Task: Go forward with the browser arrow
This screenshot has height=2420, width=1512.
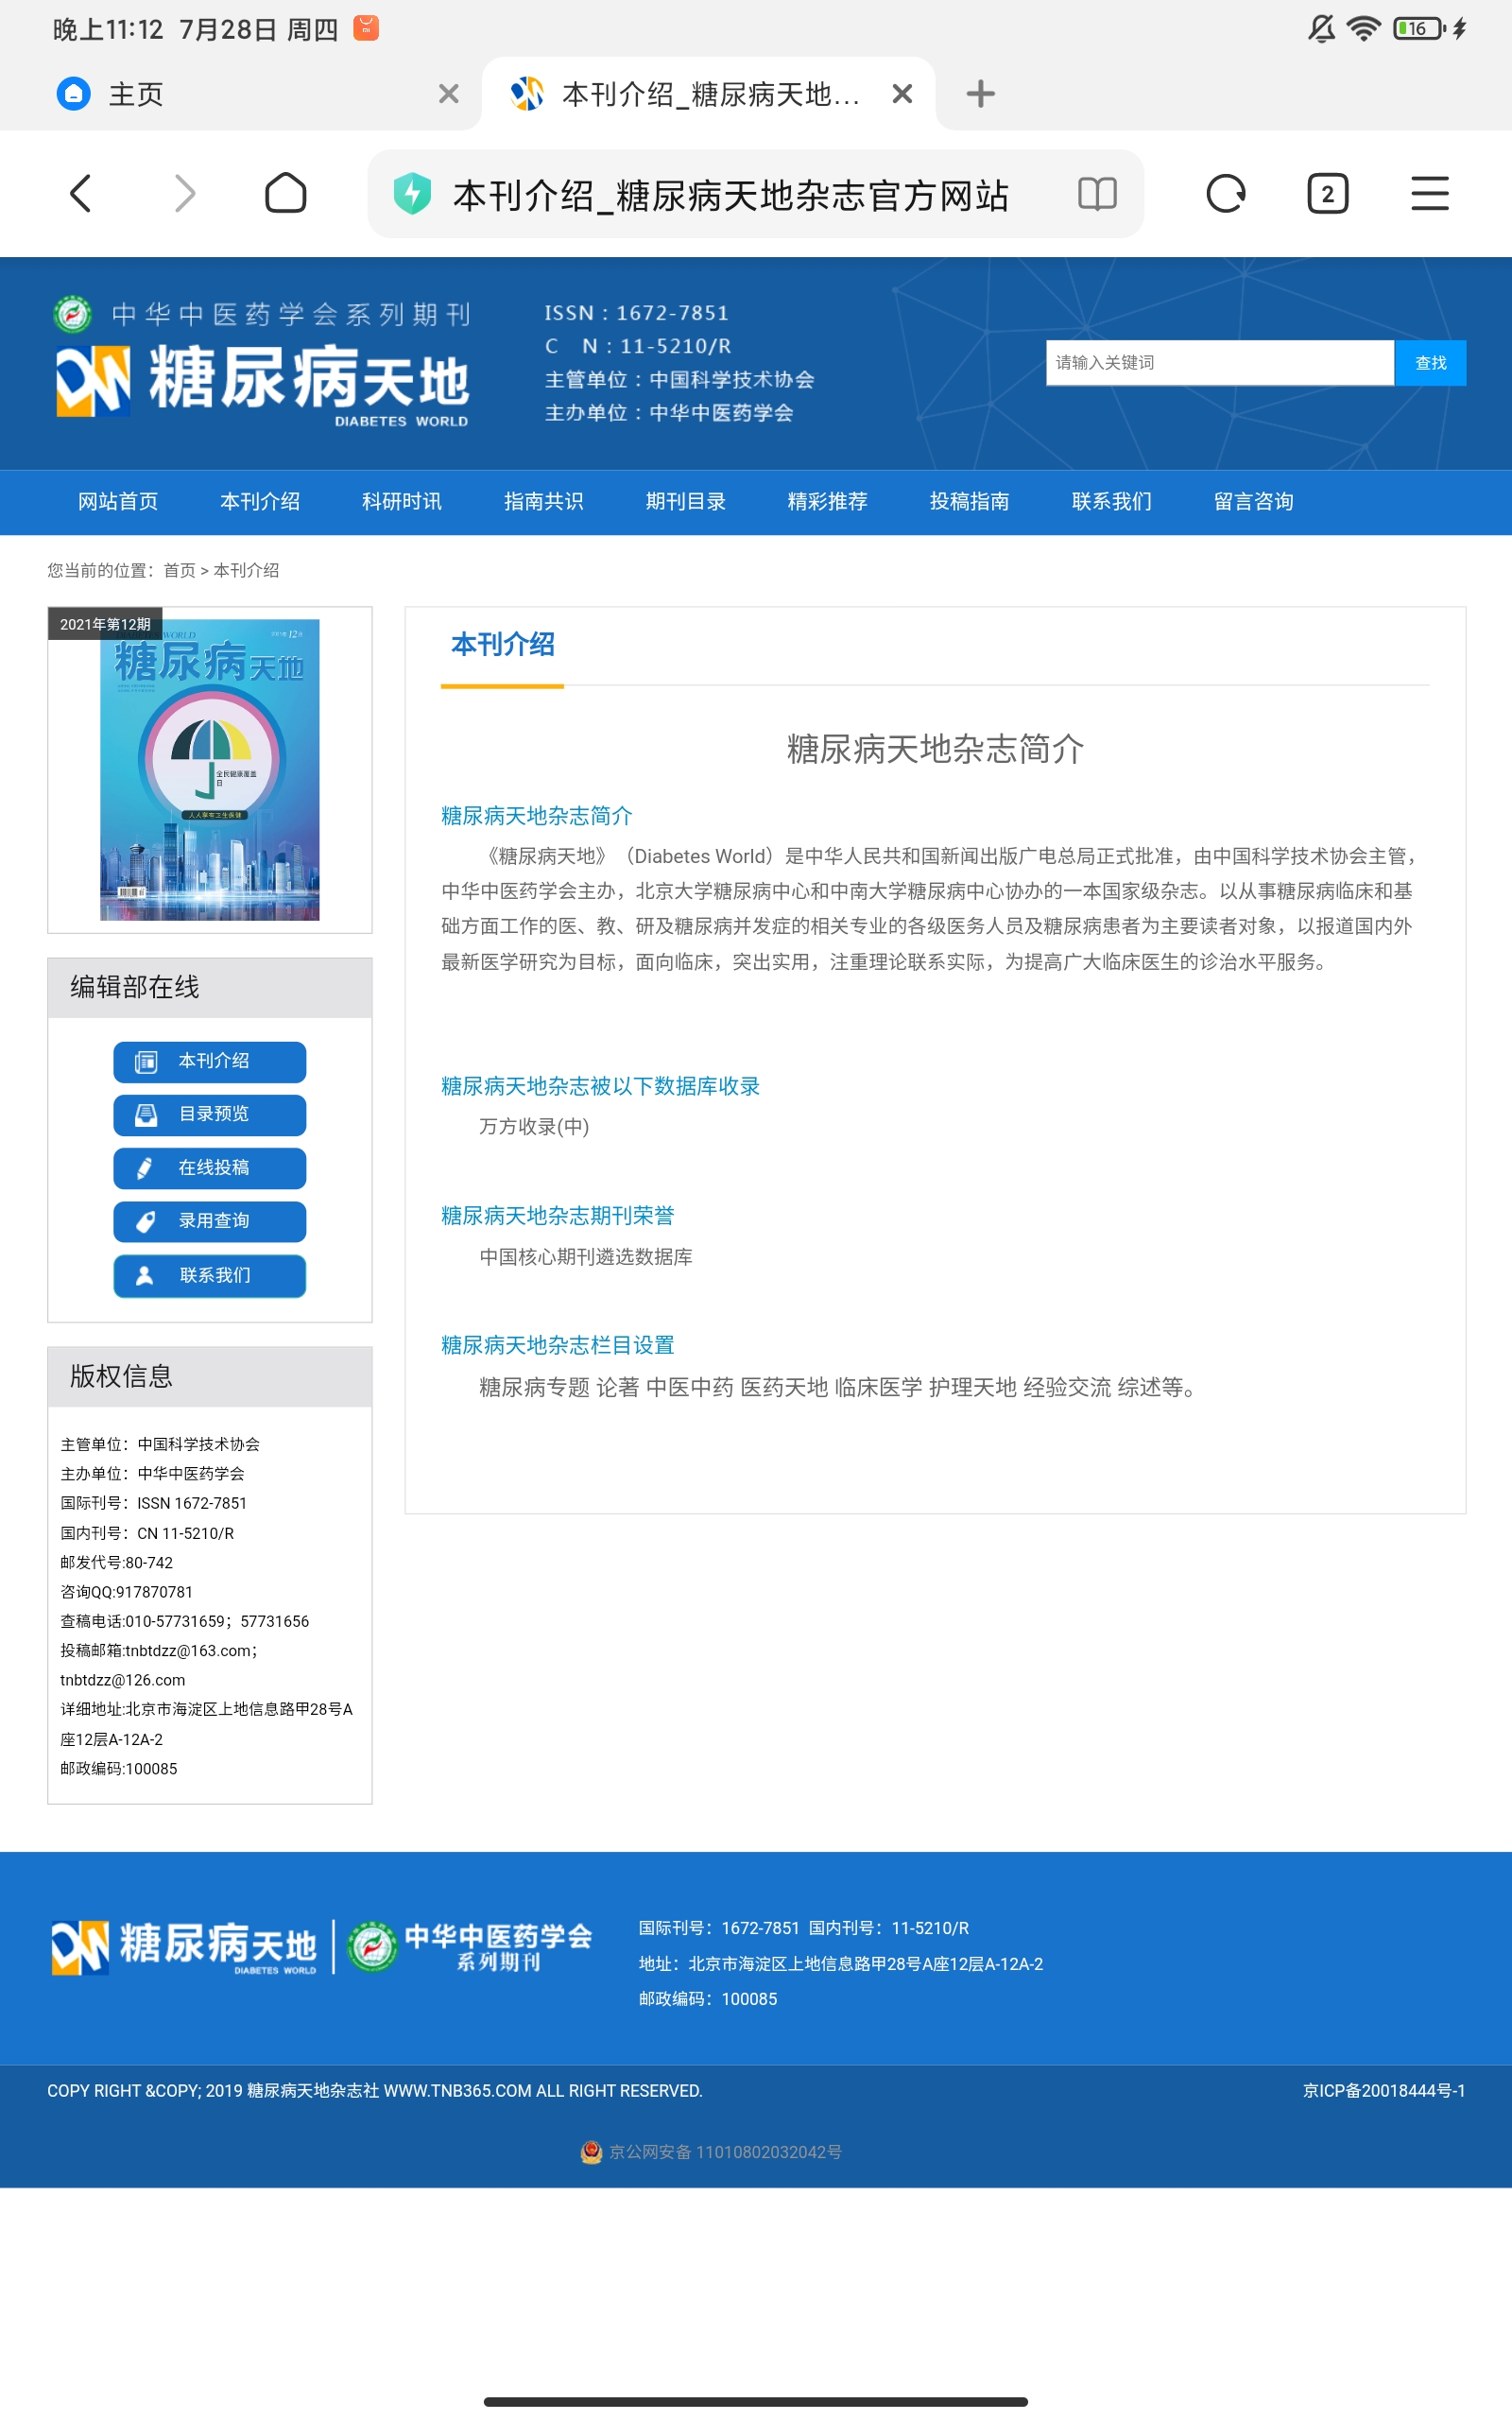Action: click(x=184, y=193)
